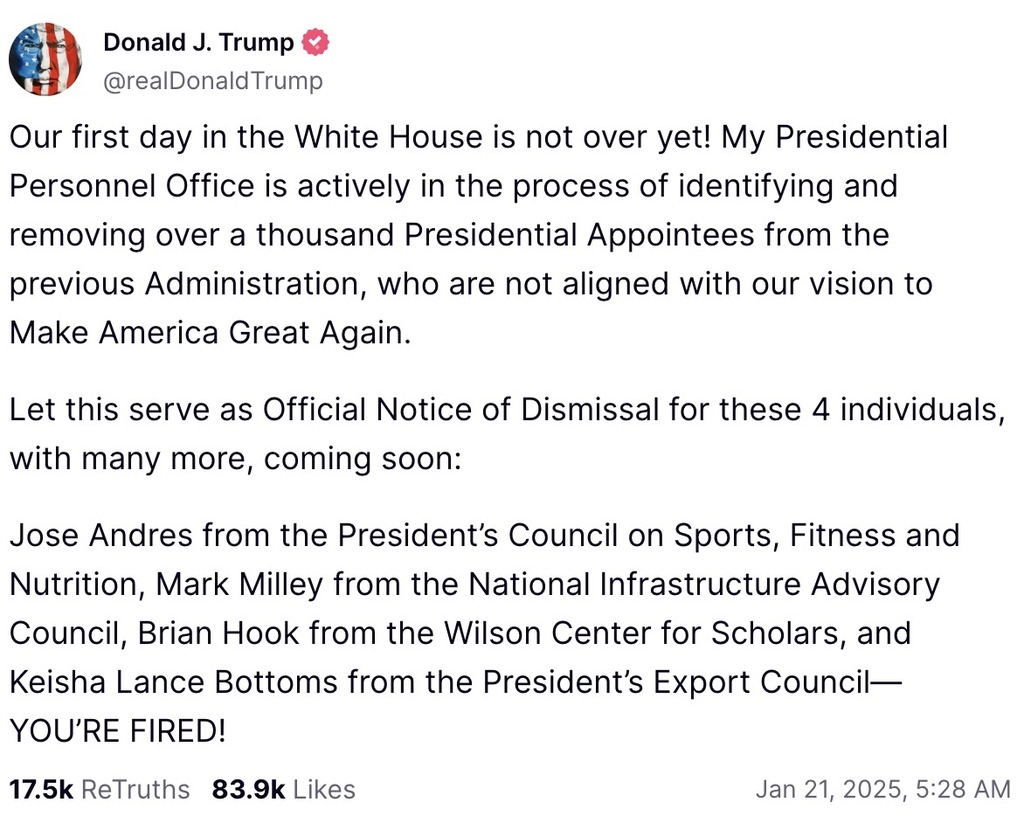Open the profile avatar picture
The width and height of the screenshot is (1024, 829).
[45, 59]
